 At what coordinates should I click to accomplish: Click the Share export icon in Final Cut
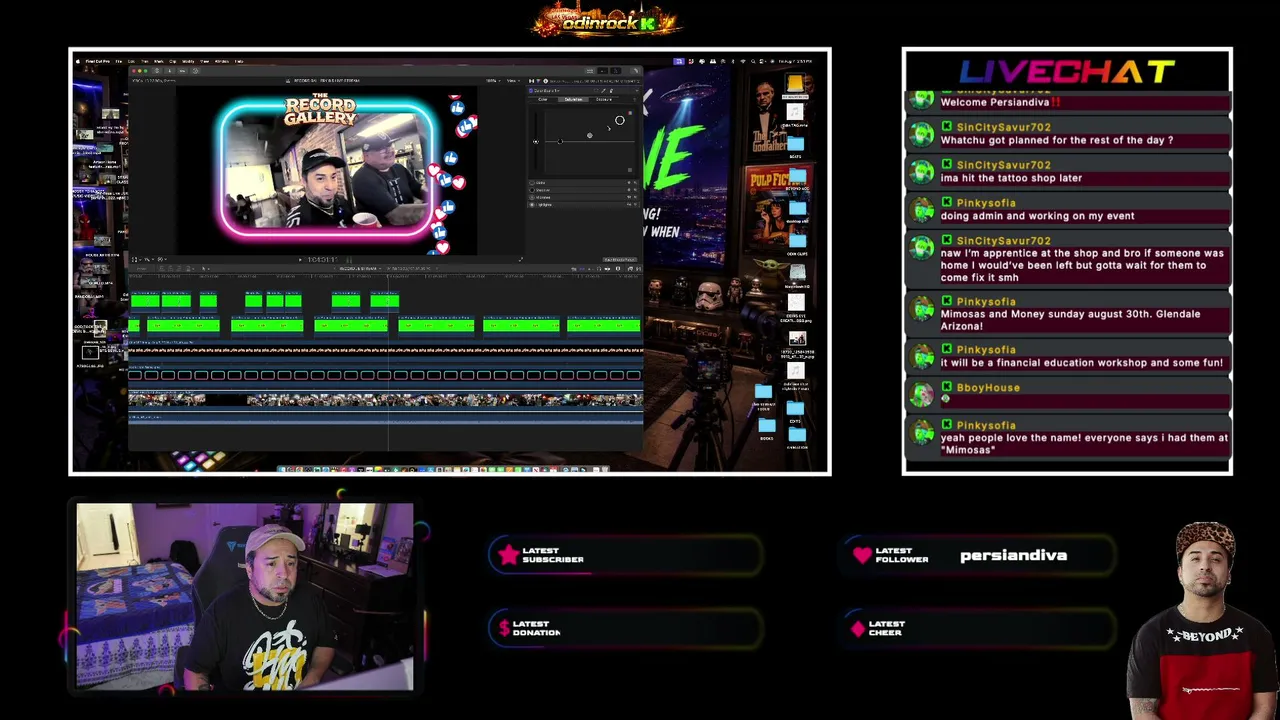pos(636,71)
